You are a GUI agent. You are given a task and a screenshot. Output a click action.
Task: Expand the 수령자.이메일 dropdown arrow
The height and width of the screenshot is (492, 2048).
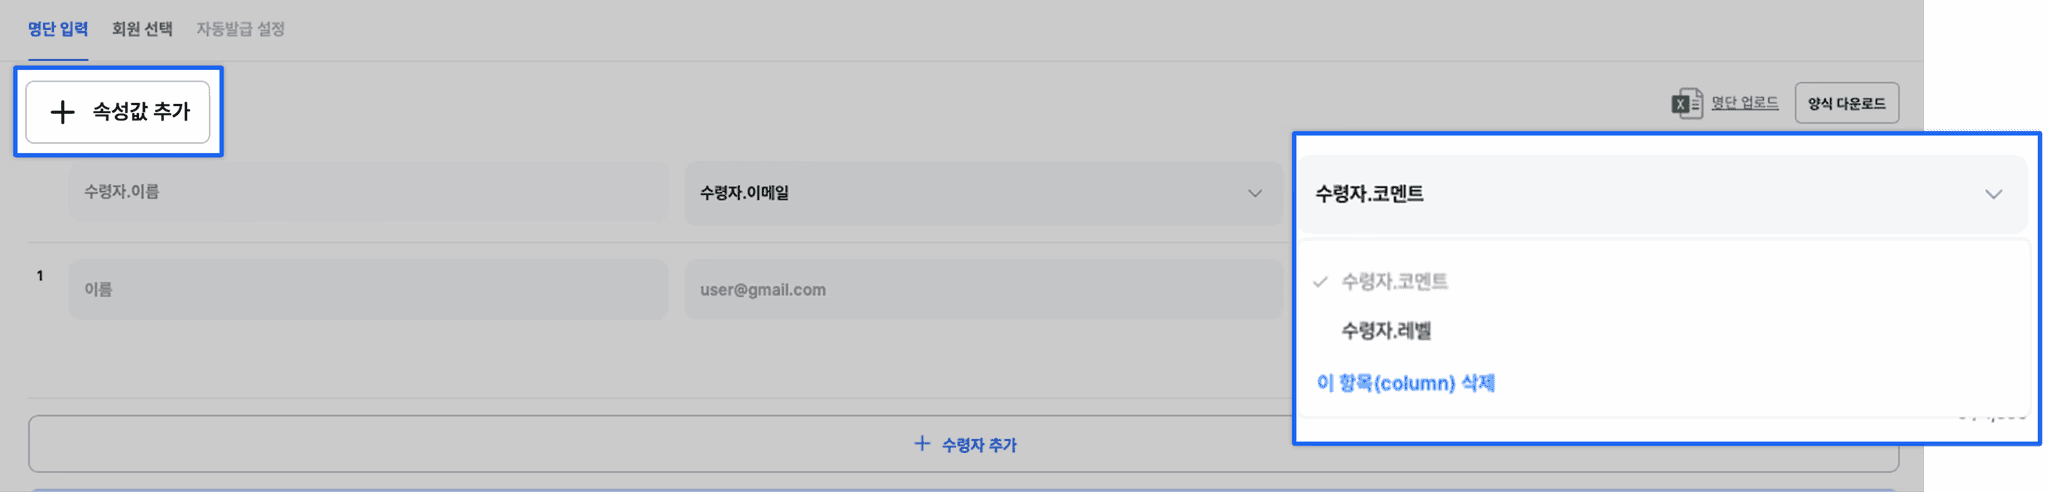tap(1254, 193)
